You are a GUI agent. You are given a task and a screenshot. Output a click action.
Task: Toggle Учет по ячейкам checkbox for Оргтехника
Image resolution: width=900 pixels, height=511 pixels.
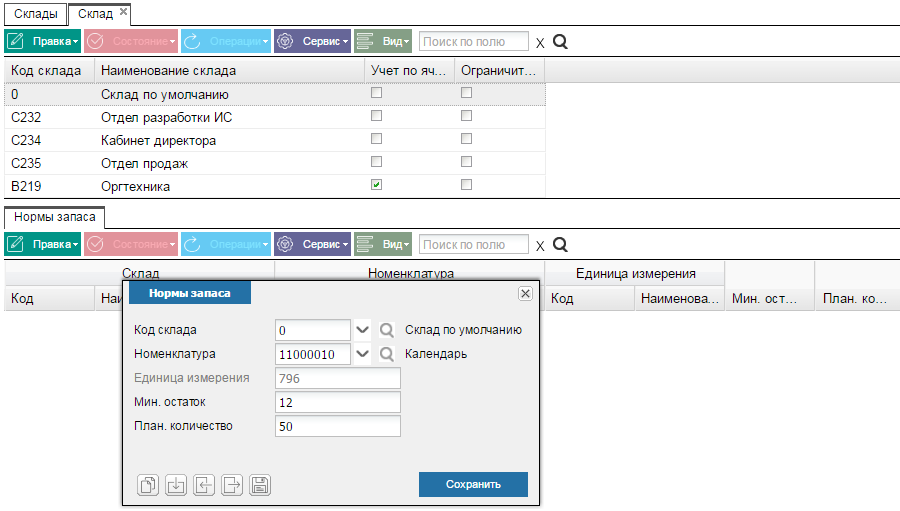tap(377, 185)
